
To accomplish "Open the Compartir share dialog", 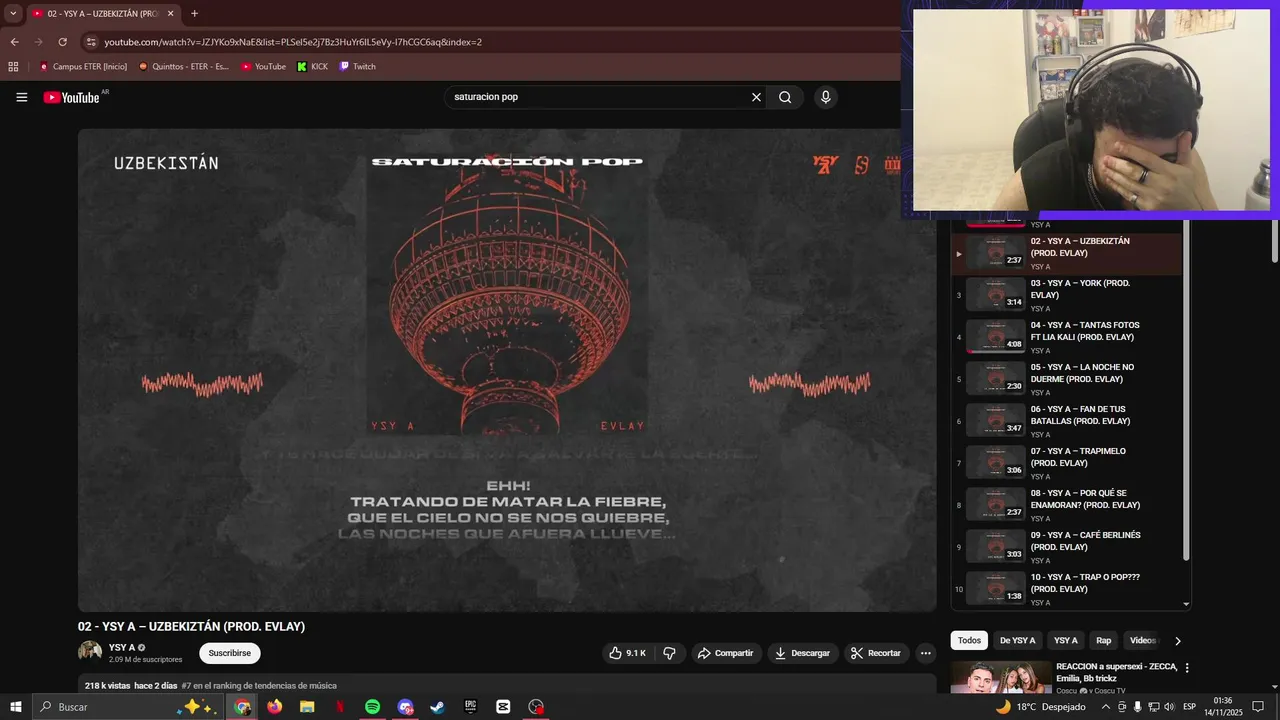I will (726, 653).
